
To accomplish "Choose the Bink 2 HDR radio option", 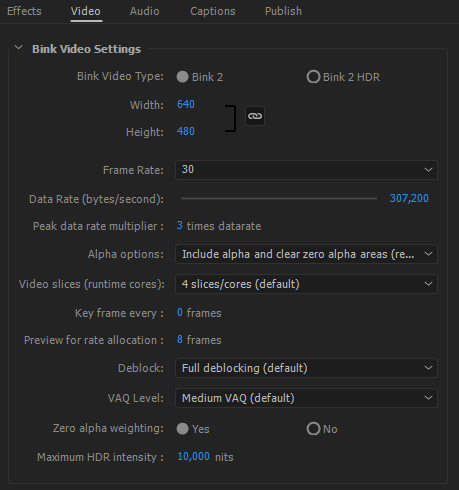I will coord(313,77).
